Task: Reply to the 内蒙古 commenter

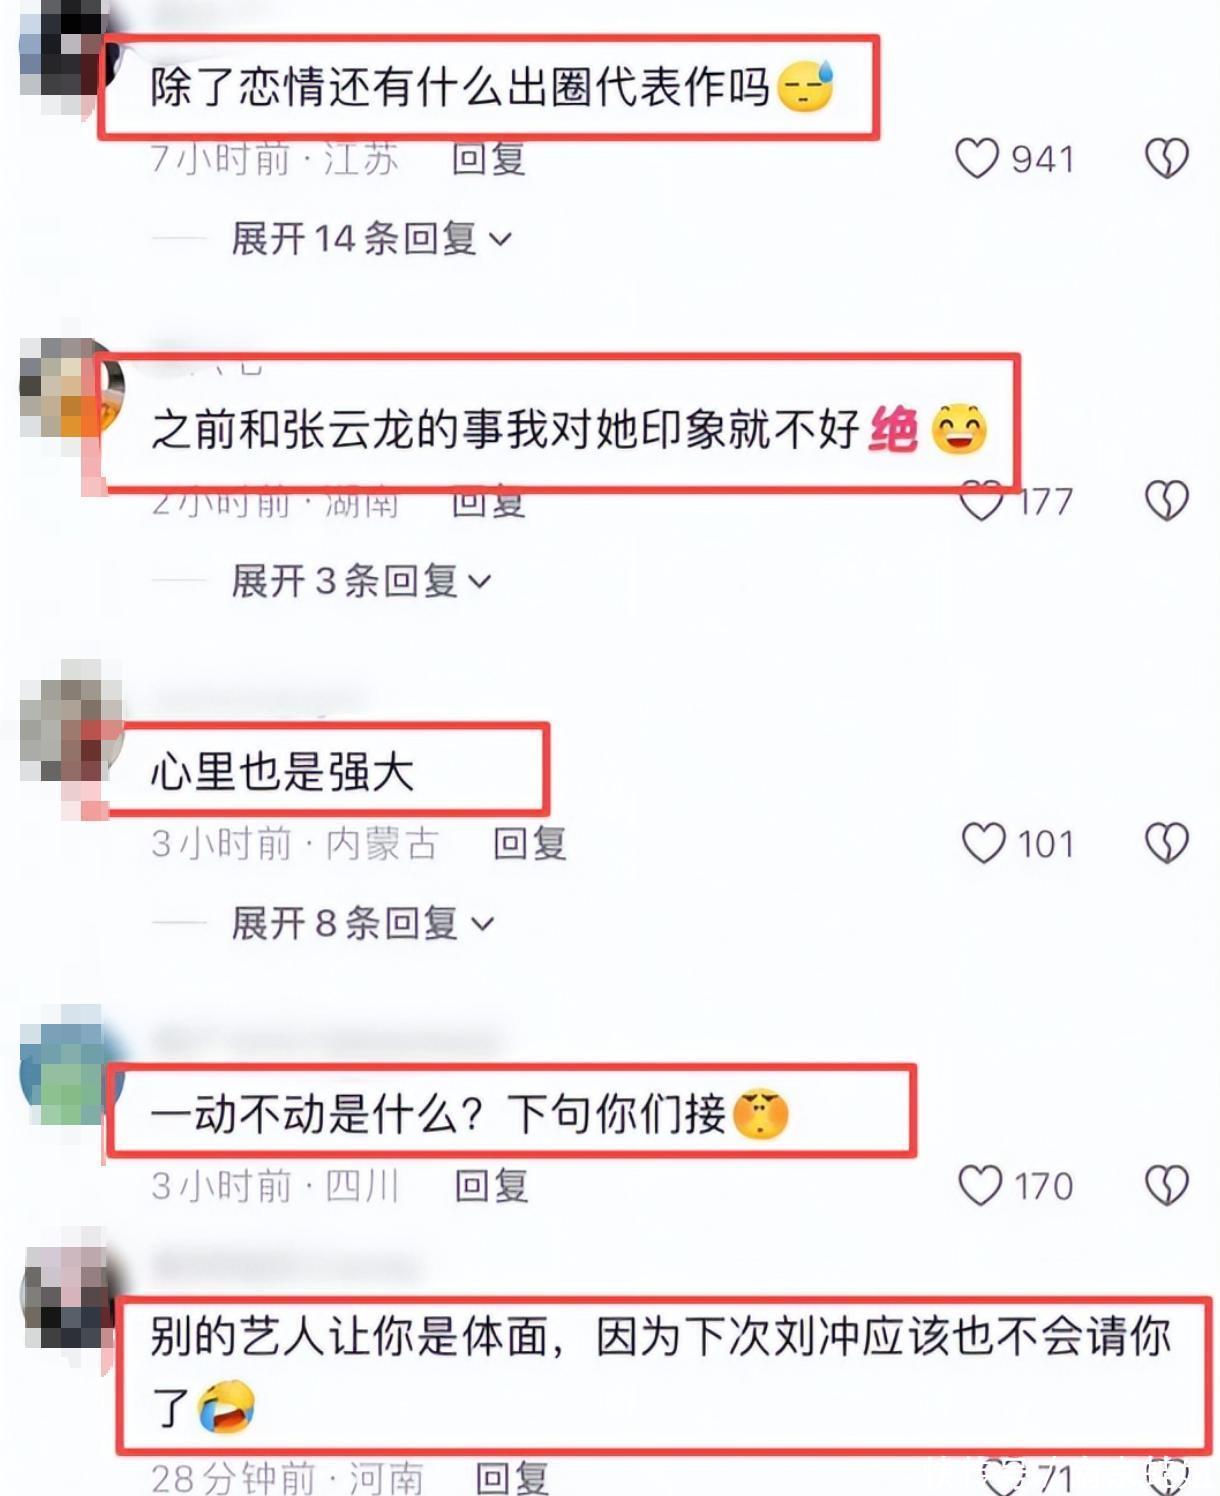Action: point(530,843)
